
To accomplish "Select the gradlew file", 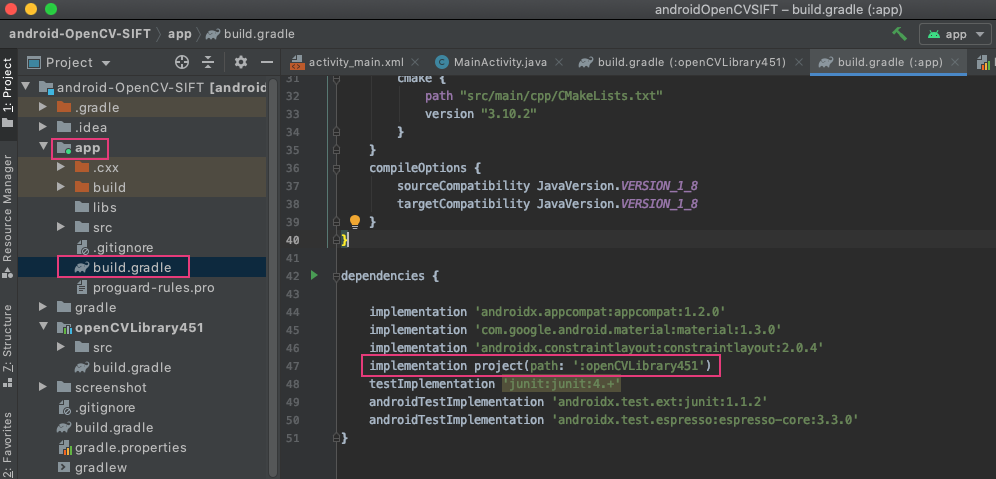I will (x=91, y=468).
